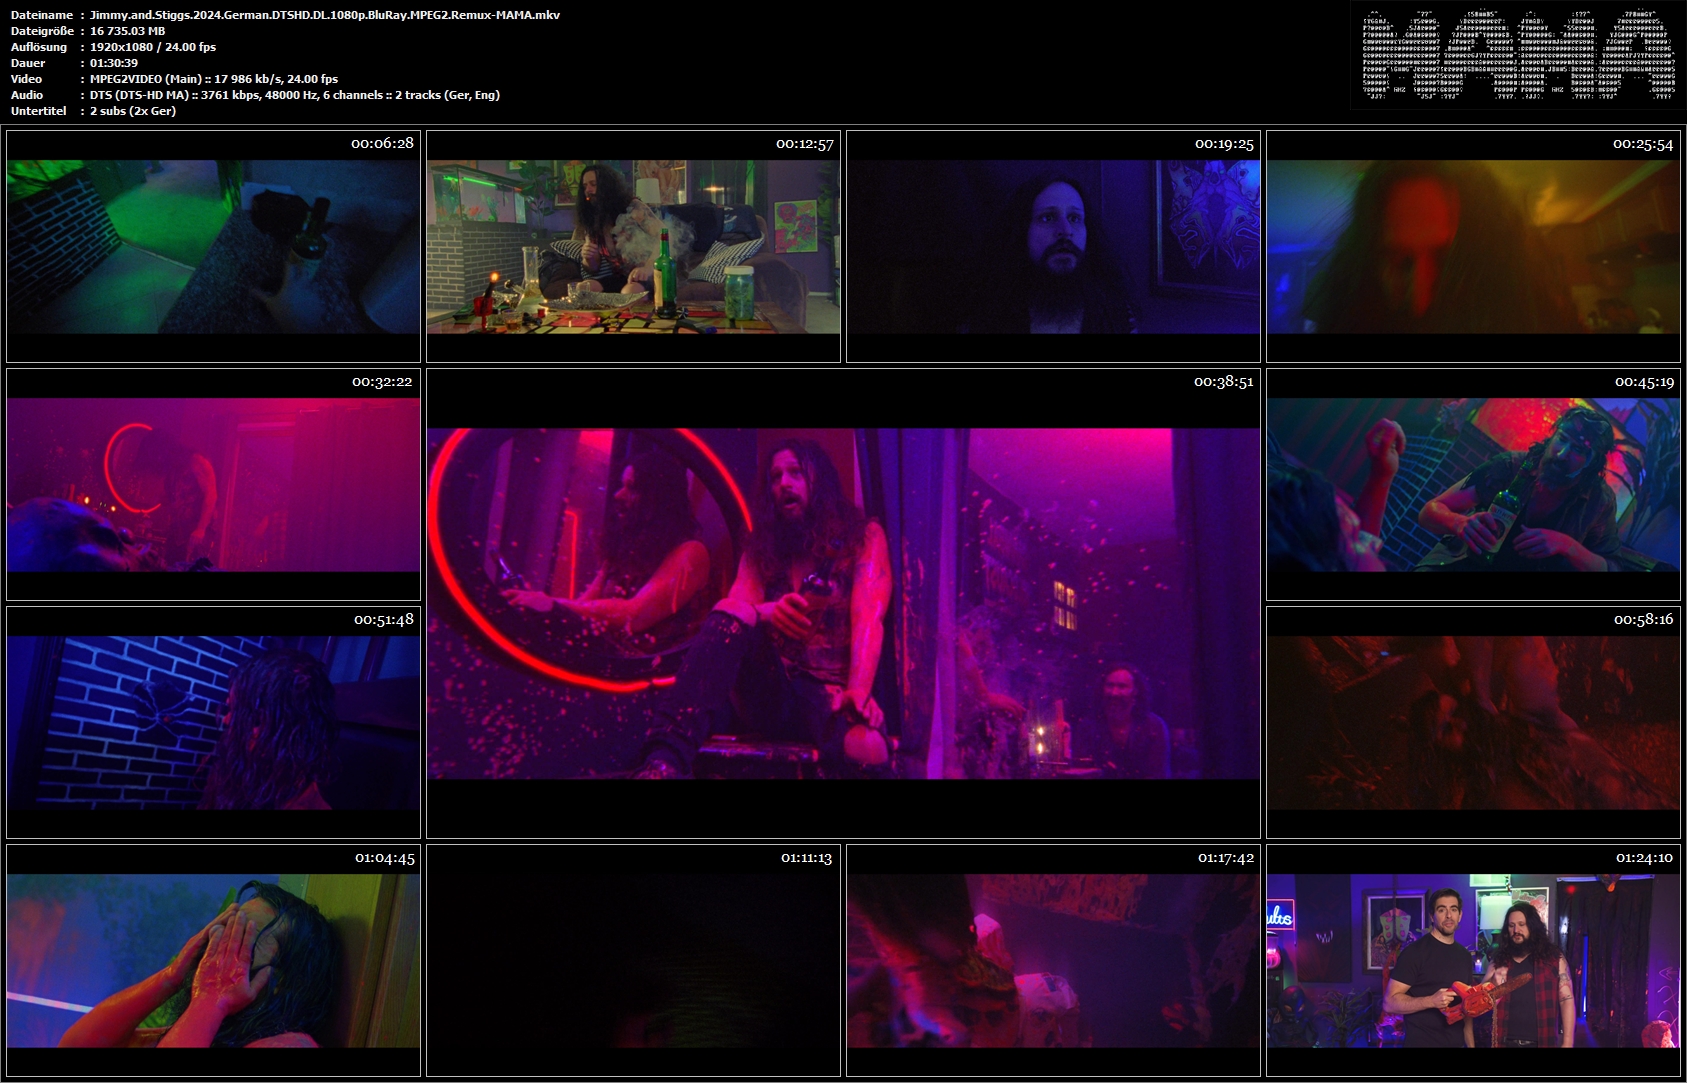The width and height of the screenshot is (1687, 1083).
Task: Click the file size value 16 735.03 MB
Action: click(x=128, y=31)
